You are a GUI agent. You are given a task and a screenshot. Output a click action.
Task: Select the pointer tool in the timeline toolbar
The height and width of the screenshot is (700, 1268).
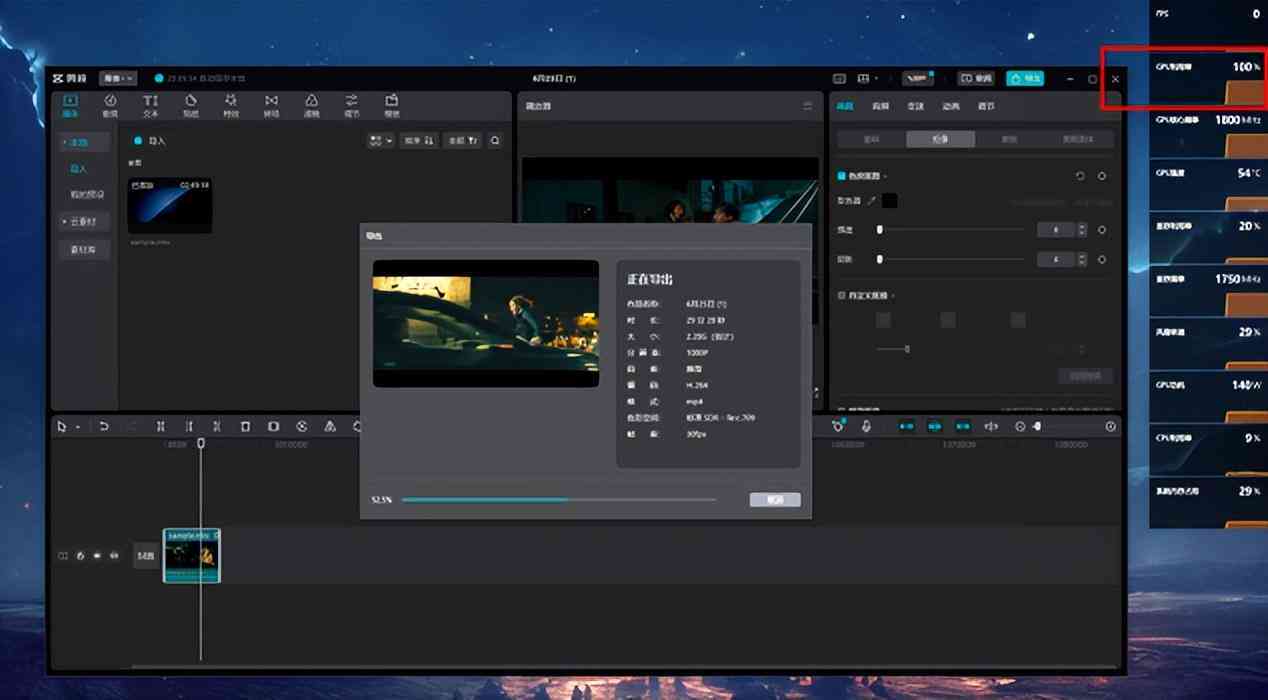(62, 426)
